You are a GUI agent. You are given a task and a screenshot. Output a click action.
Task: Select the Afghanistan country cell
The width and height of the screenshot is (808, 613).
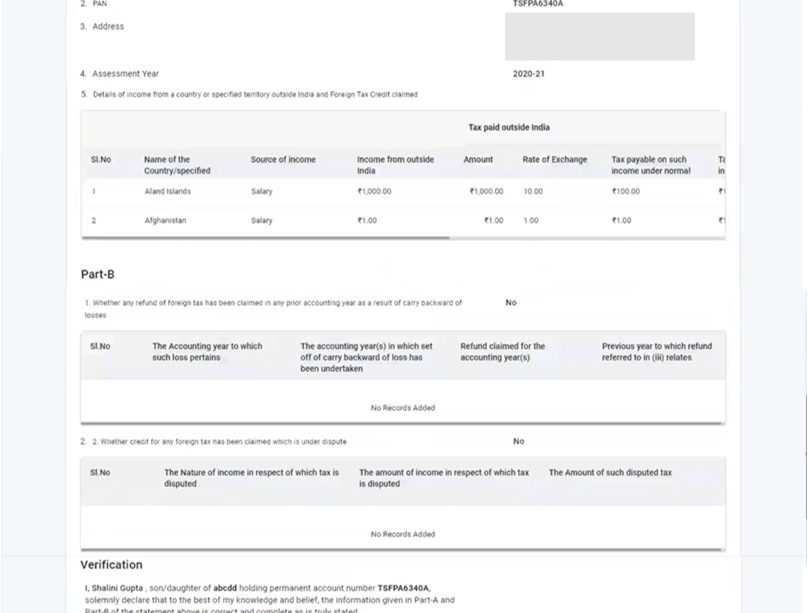tap(165, 220)
